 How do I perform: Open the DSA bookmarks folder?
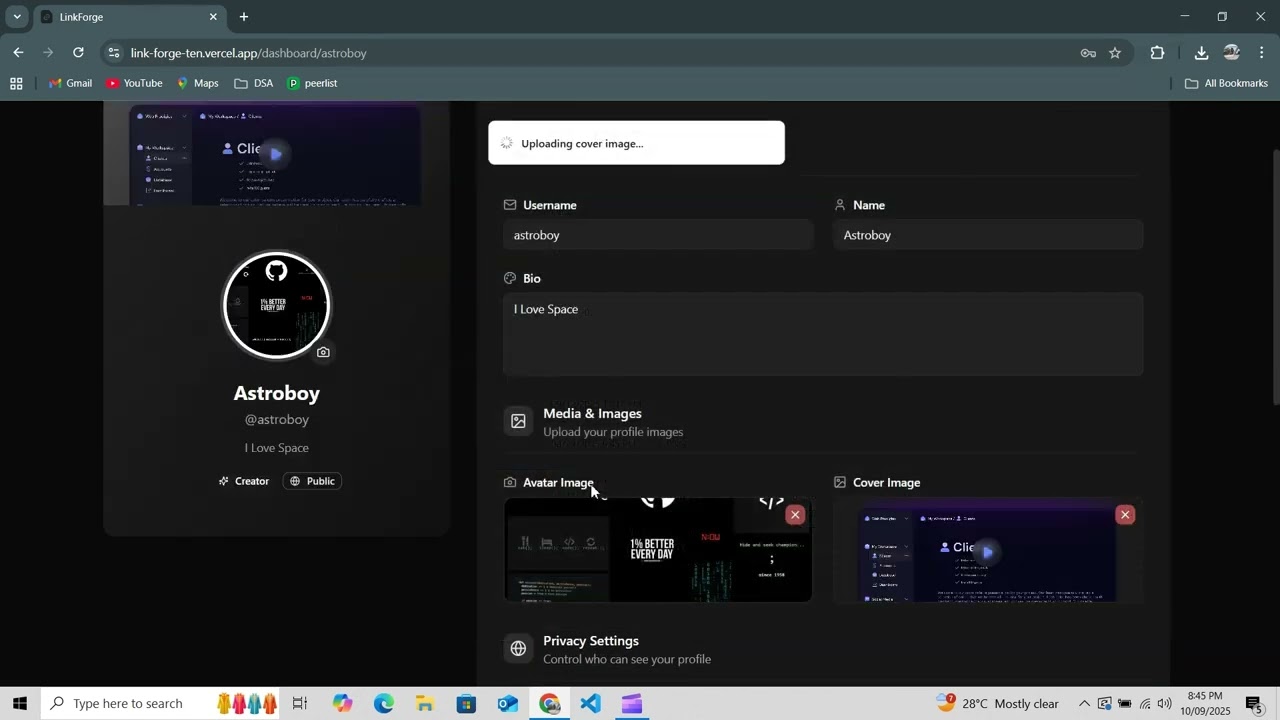tap(253, 83)
